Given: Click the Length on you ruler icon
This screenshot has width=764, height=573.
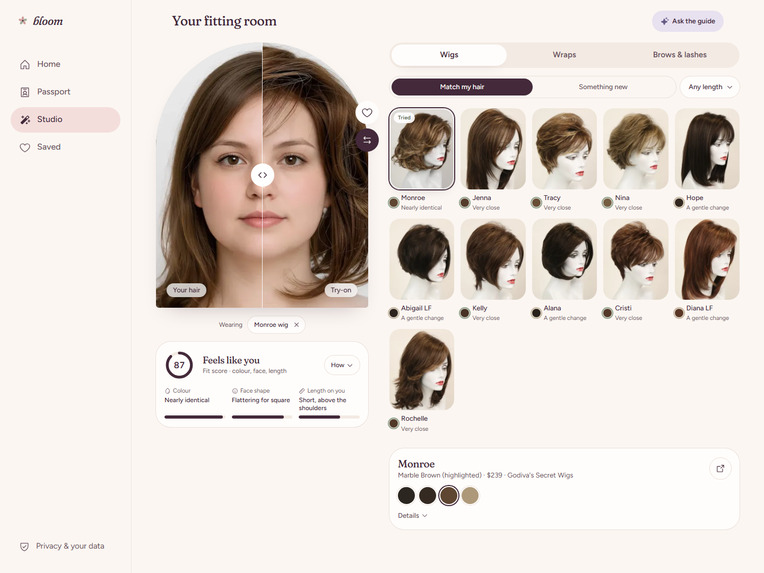Looking at the screenshot, I should pyautogui.click(x=302, y=391).
